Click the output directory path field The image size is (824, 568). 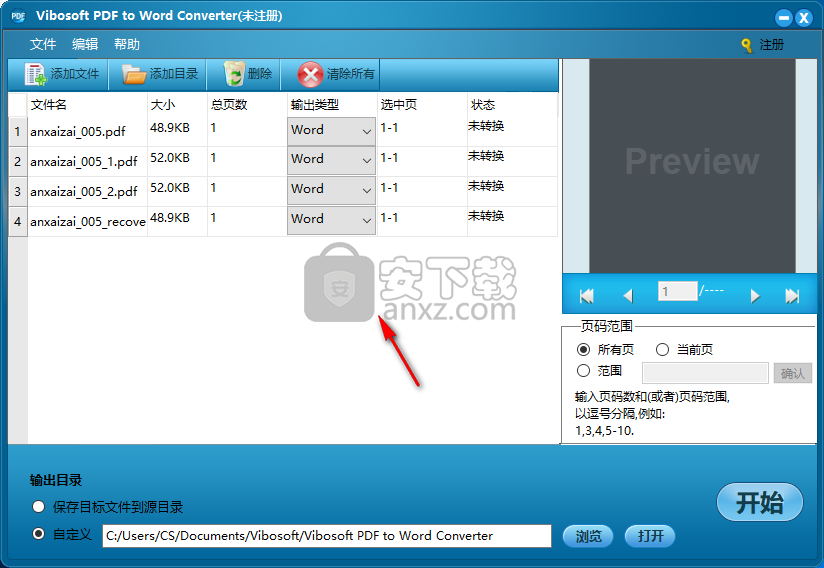point(327,536)
